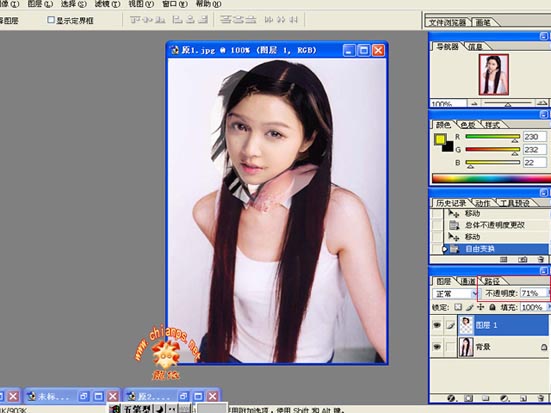Image resolution: width=551 pixels, height=413 pixels.
Task: Zoom out in the Navigator panel
Action: point(474,103)
